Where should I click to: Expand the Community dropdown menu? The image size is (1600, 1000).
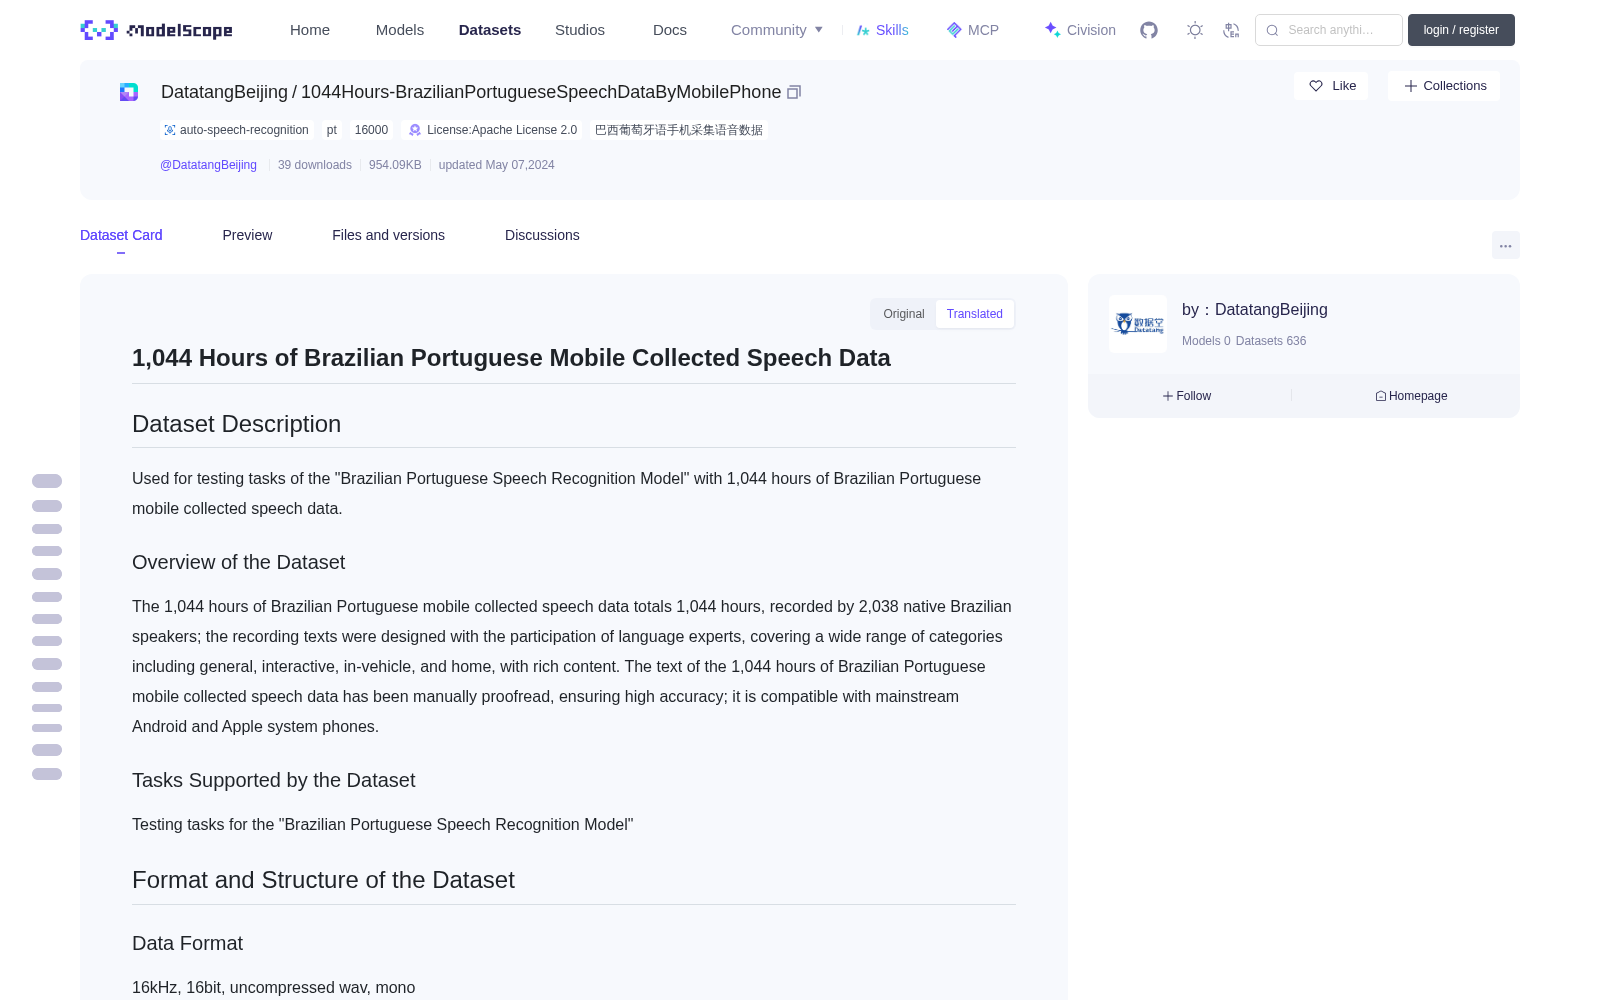(777, 30)
